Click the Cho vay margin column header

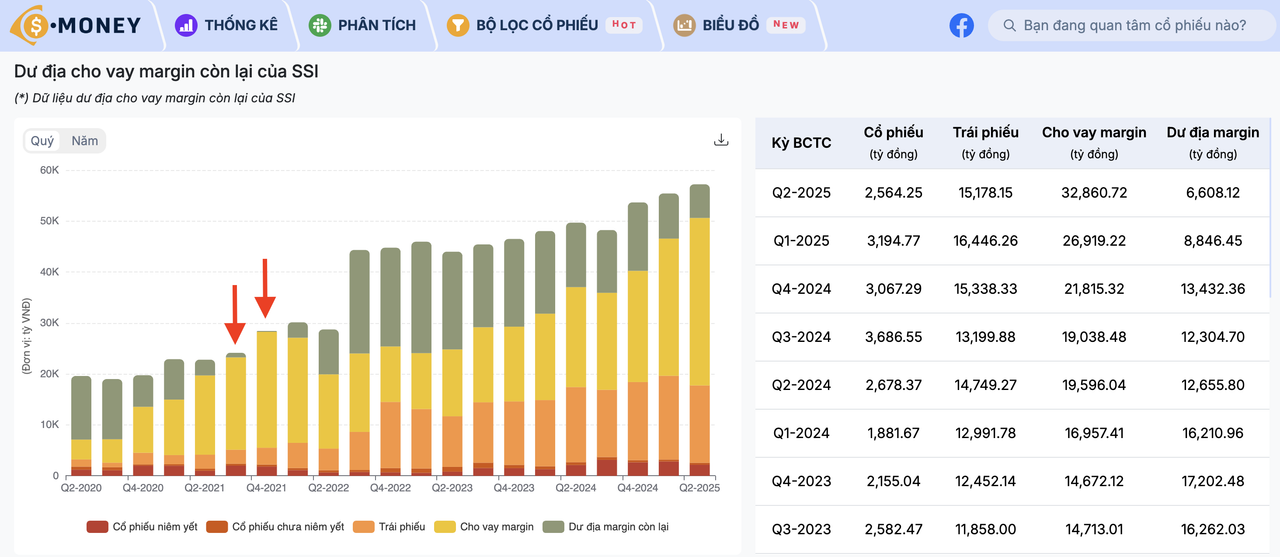click(x=1094, y=142)
